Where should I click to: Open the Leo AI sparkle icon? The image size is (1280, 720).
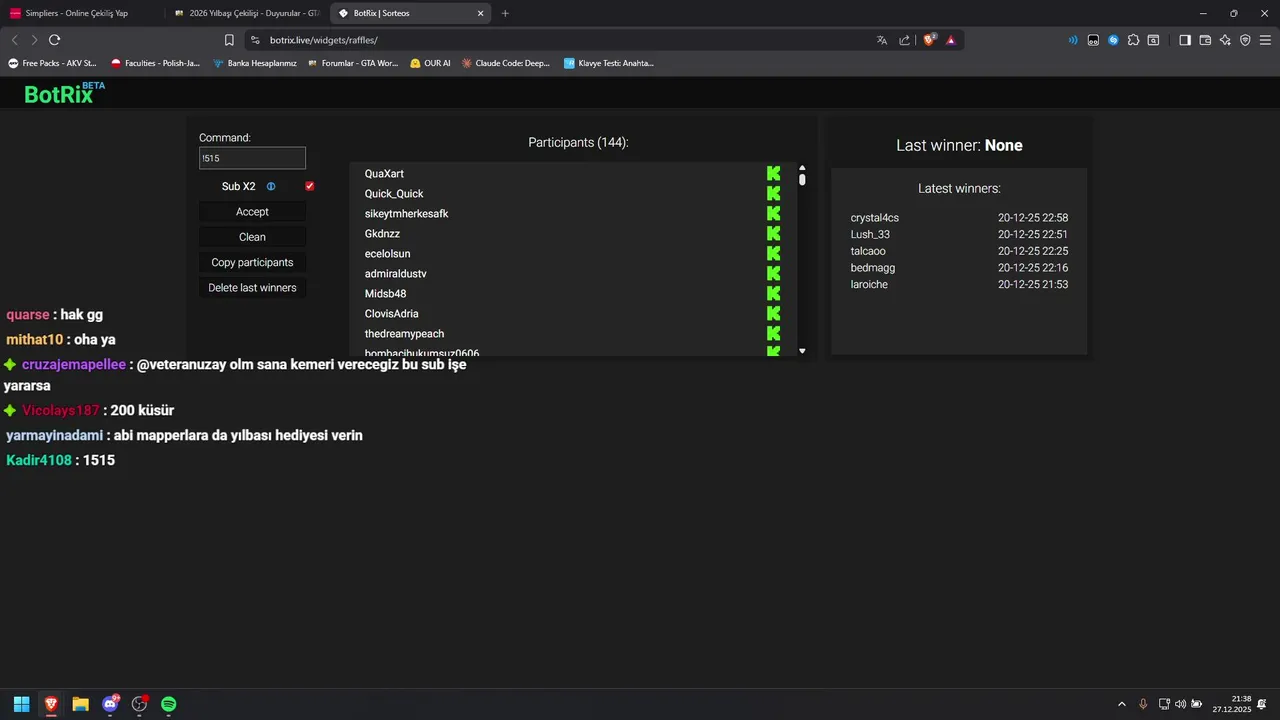pos(1225,40)
